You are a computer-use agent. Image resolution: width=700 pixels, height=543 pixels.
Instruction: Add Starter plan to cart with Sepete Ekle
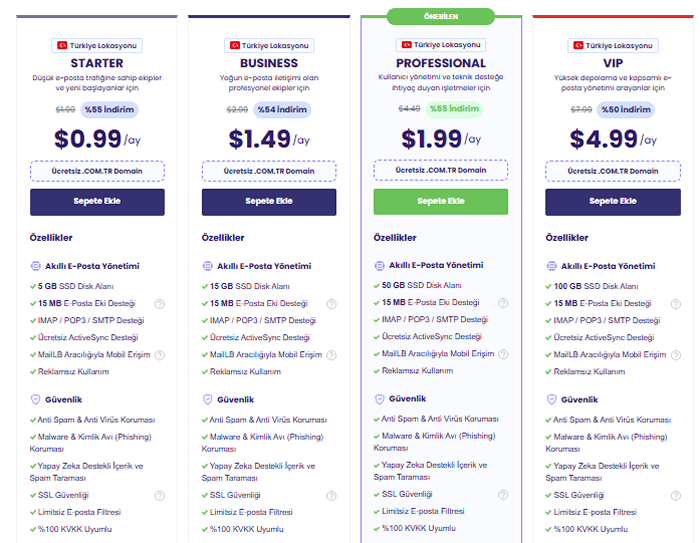click(x=97, y=202)
